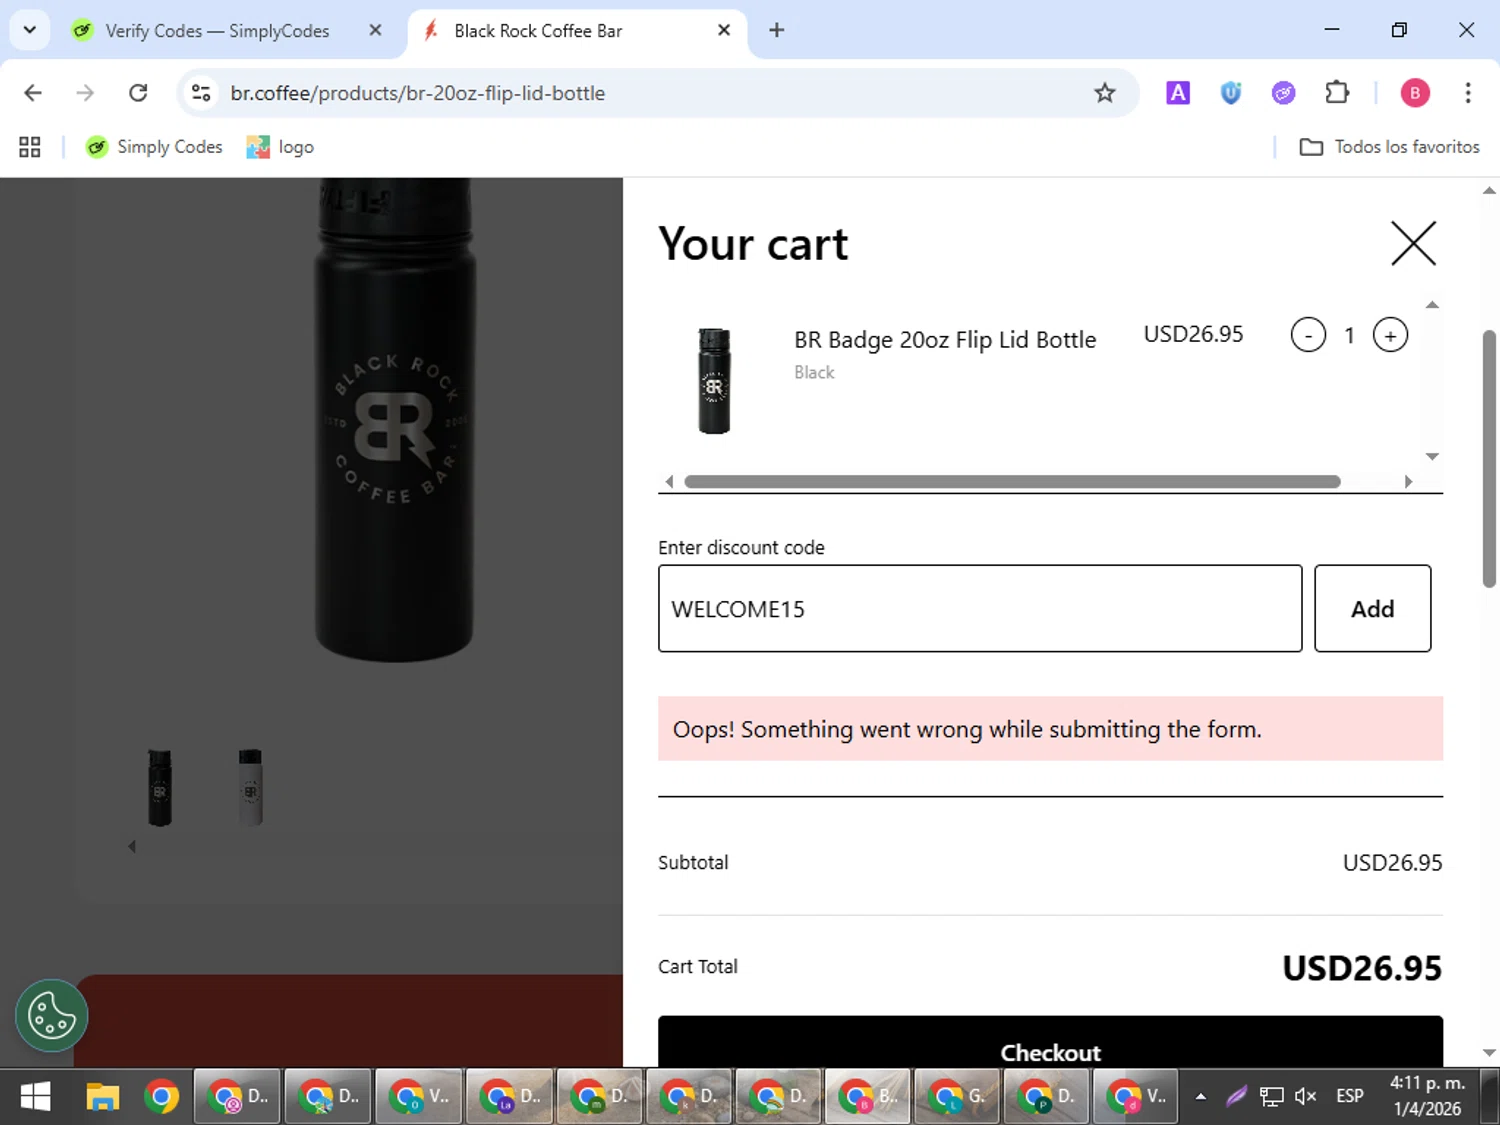Bookmark this page with the star
This screenshot has height=1125, width=1500.
click(x=1104, y=93)
